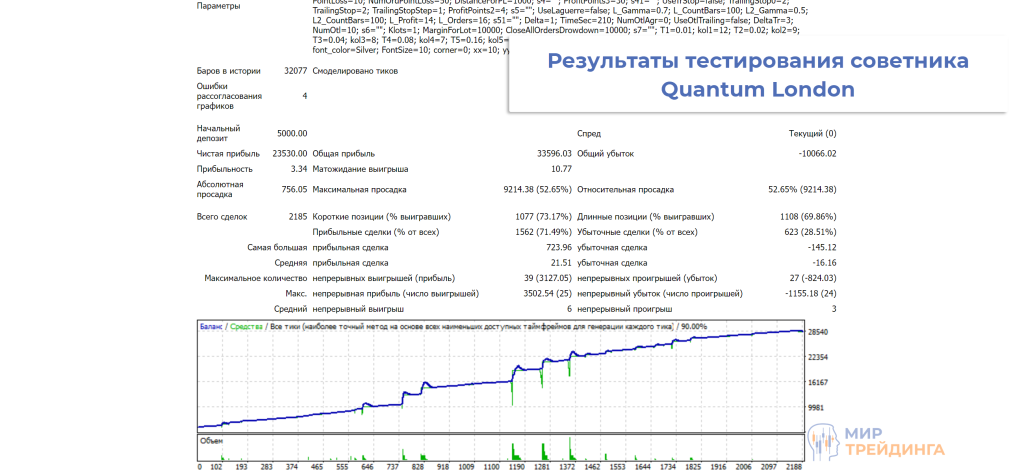The image size is (1024, 473).
Task: Select the Начальный депозит value 5000.00
Action: 292,133
